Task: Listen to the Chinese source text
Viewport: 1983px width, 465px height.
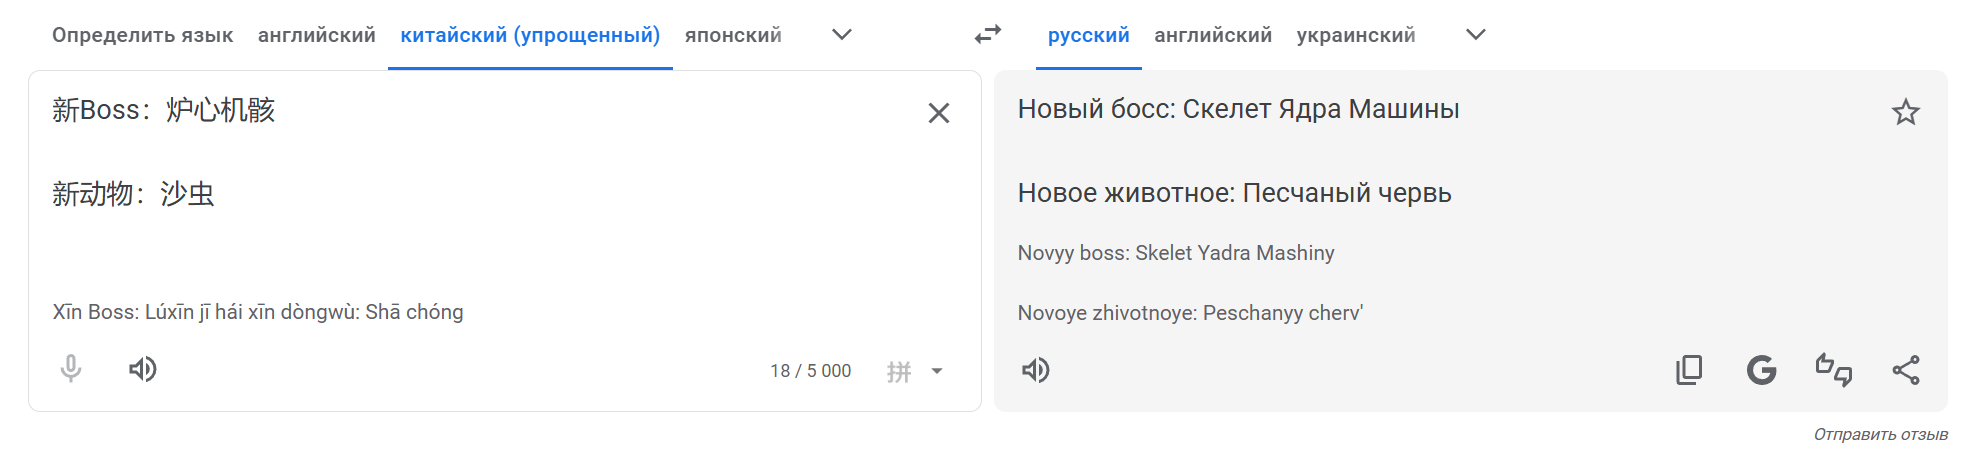Action: [x=143, y=369]
